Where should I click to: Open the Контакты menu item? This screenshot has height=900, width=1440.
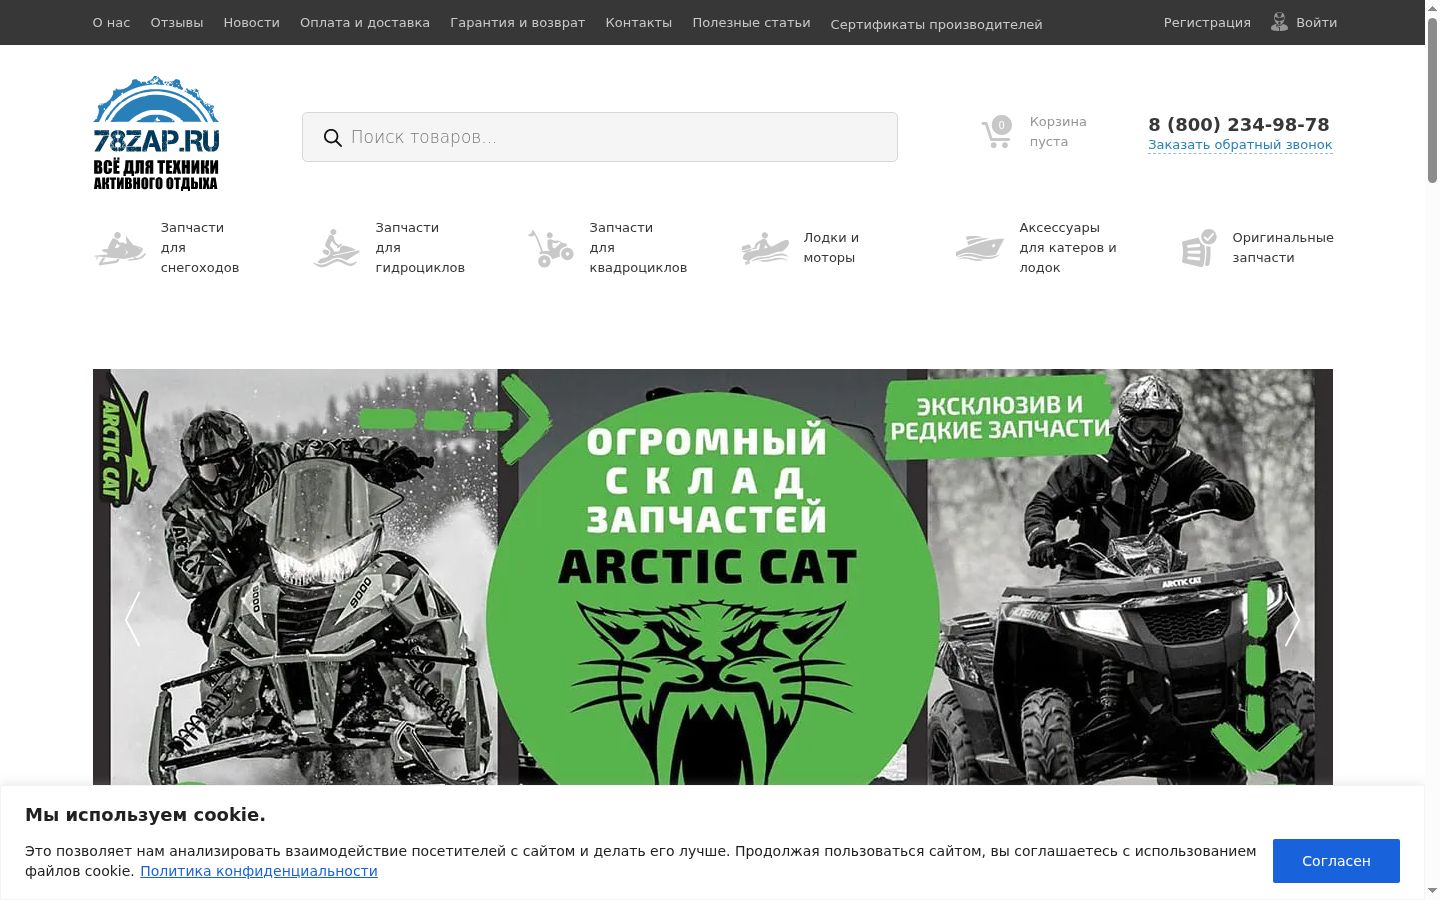[639, 22]
